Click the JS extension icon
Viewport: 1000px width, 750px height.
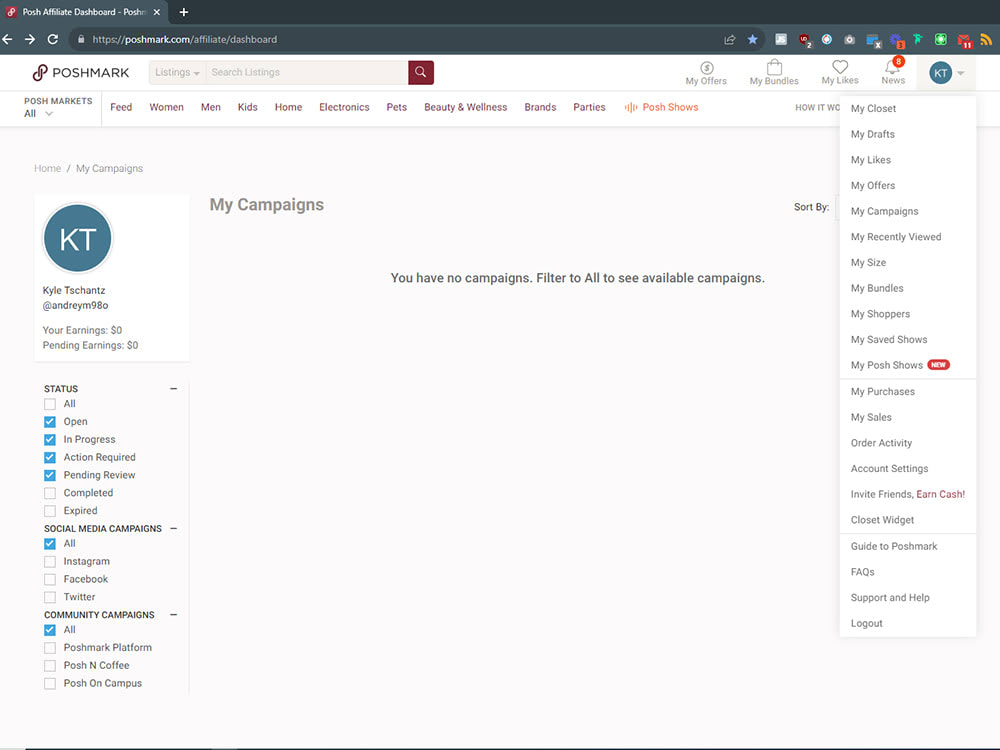click(781, 40)
